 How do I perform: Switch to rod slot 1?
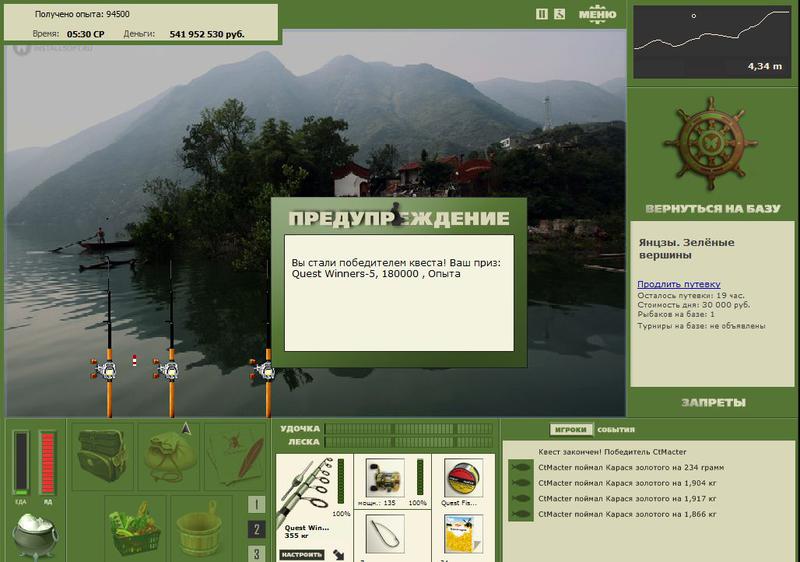[x=256, y=504]
